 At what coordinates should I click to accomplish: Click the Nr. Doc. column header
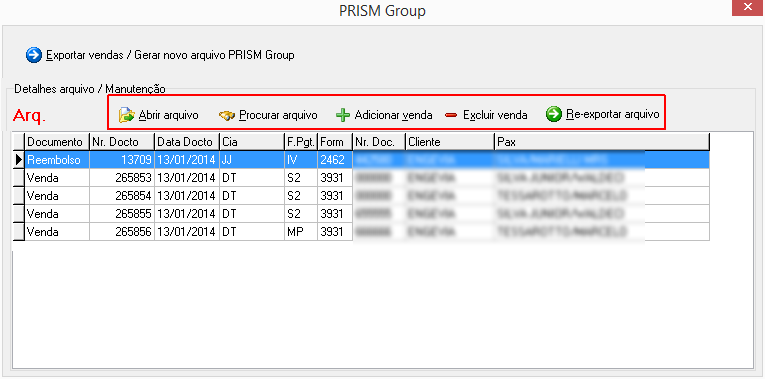[x=379, y=142]
